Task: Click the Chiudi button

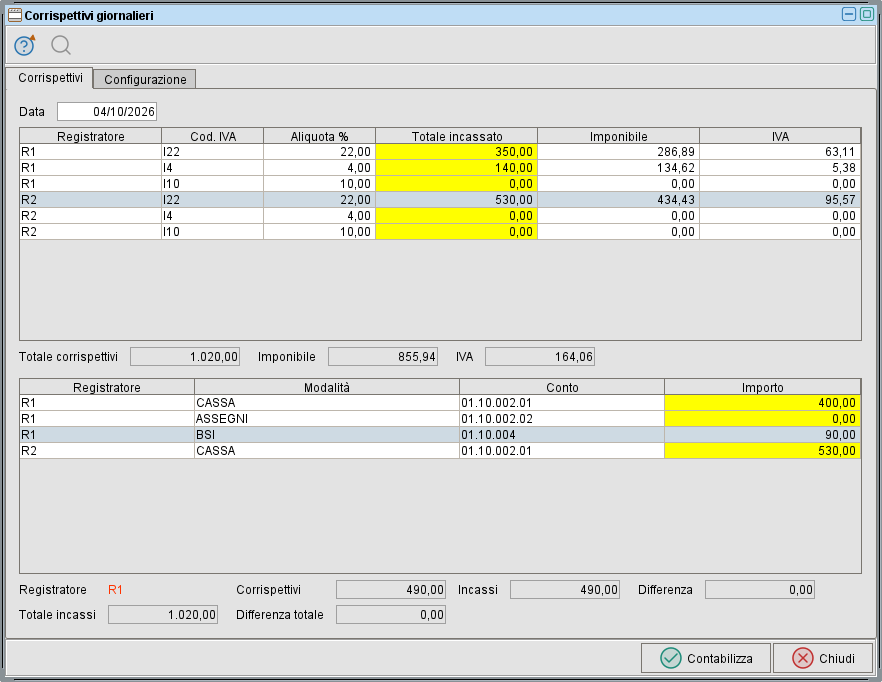Action: click(823, 658)
